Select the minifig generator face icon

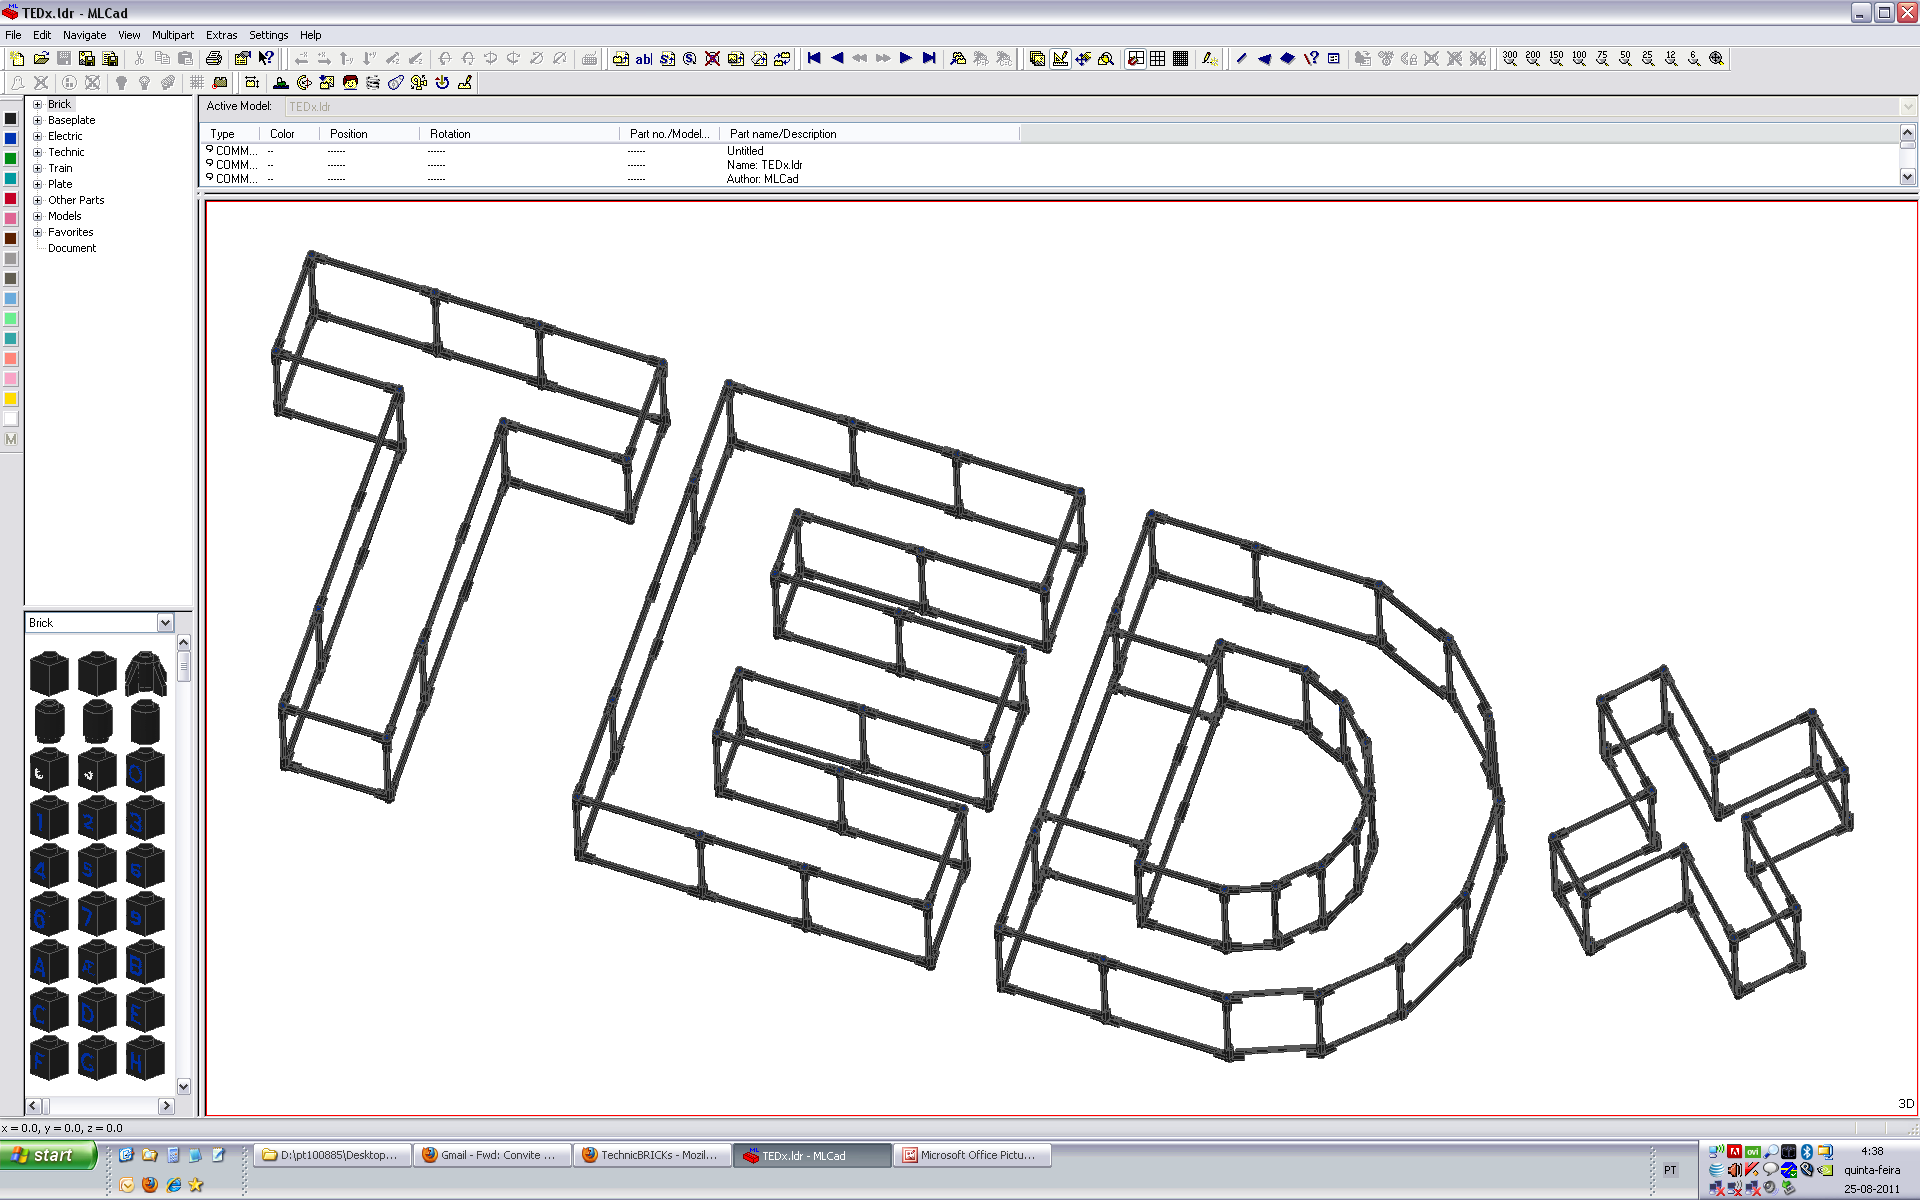click(350, 83)
